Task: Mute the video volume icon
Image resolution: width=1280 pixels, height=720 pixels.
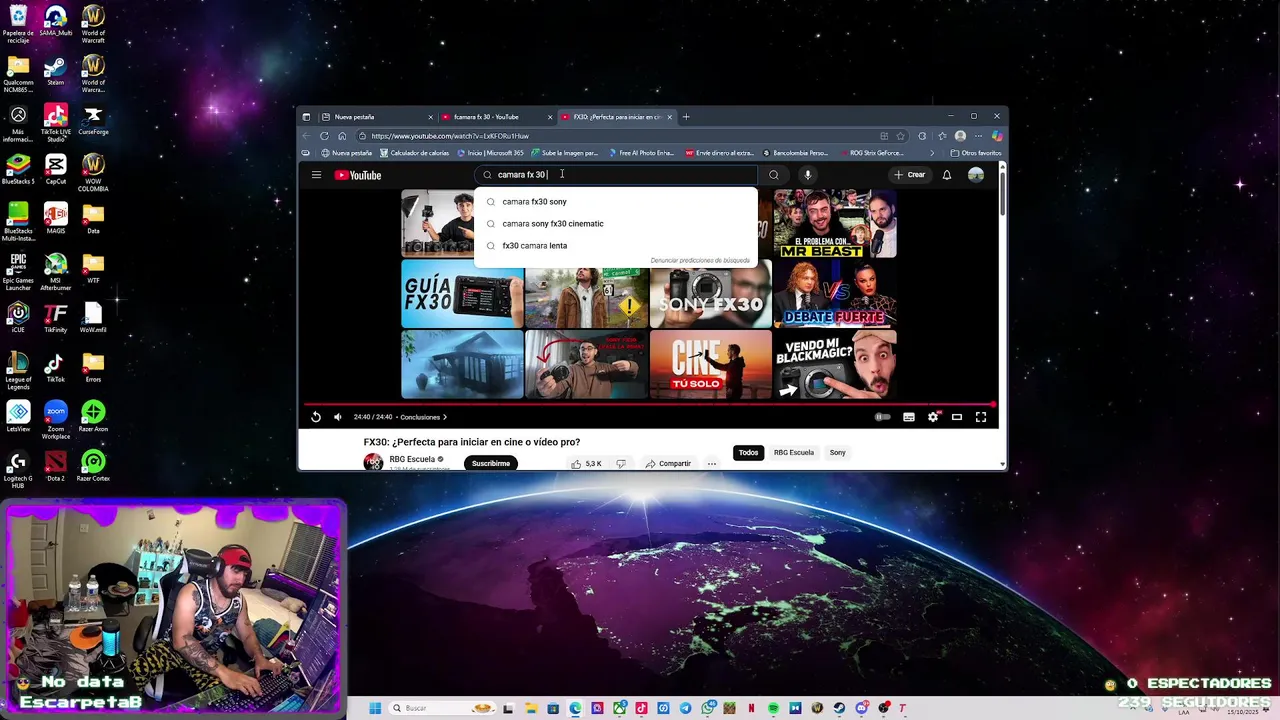Action: click(337, 417)
